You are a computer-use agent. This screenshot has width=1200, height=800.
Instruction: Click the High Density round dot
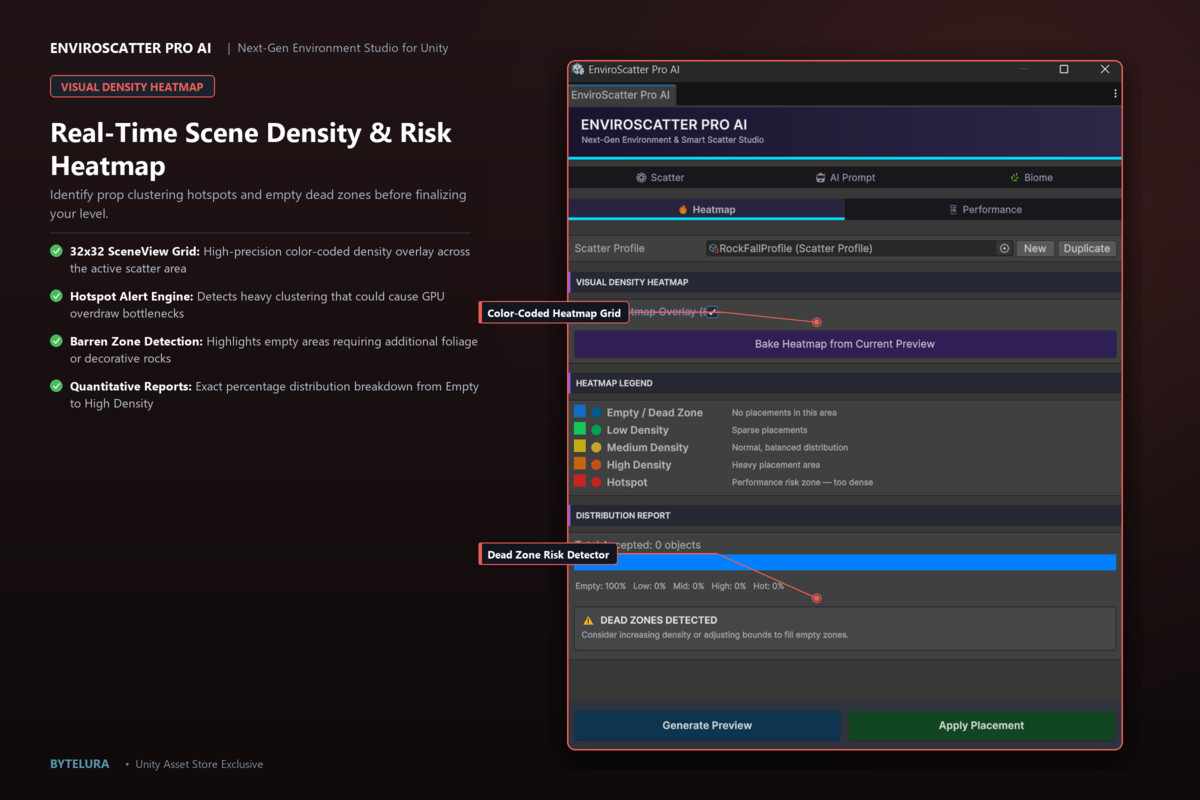[x=596, y=465]
